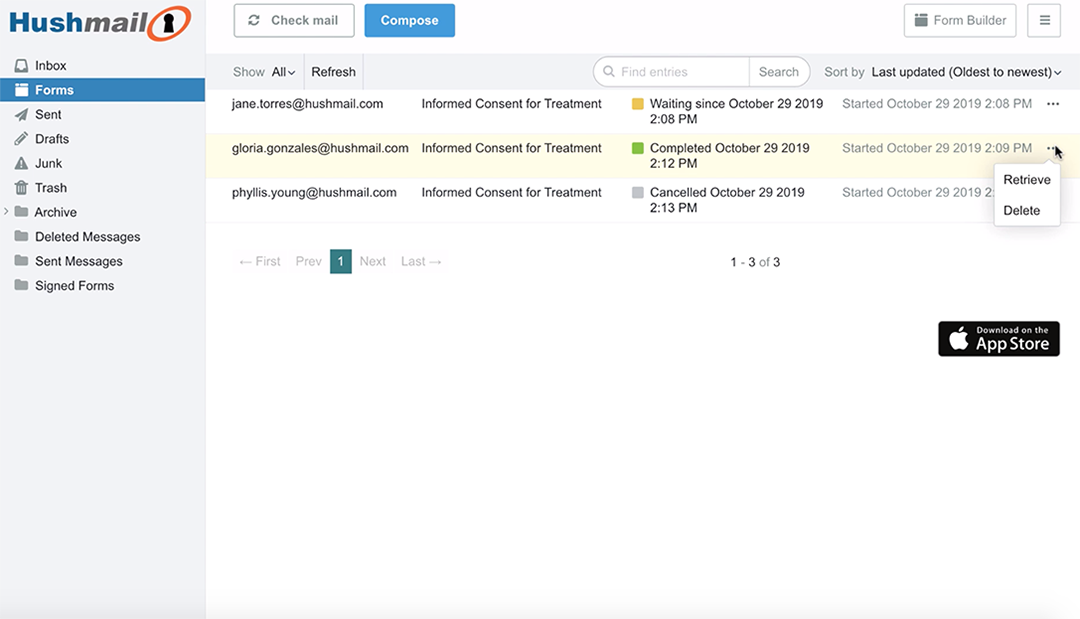
Task: Open the hamburger menu icon at top right
Action: (1044, 21)
